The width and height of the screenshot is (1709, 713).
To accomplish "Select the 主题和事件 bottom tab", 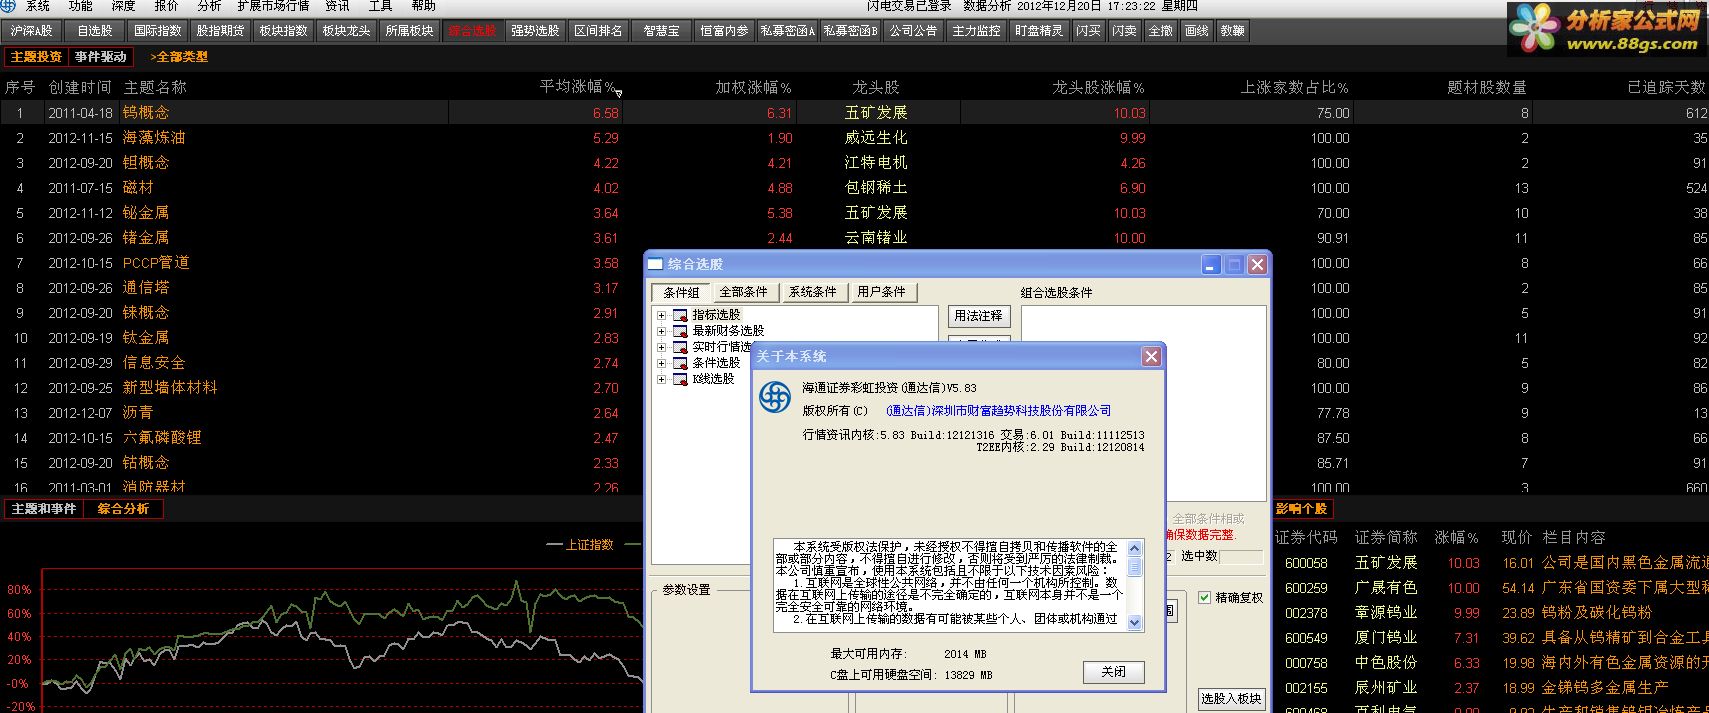I will (x=43, y=509).
